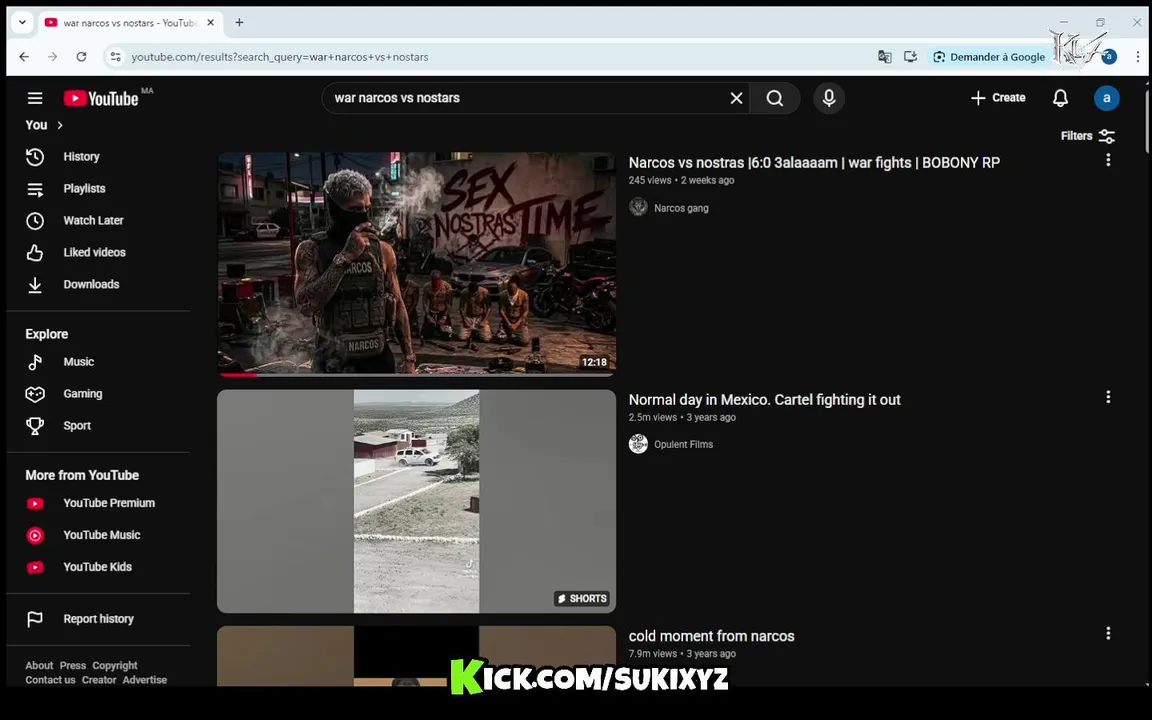Image resolution: width=1152 pixels, height=720 pixels.
Task: Start voice search with microphone
Action: (x=829, y=98)
